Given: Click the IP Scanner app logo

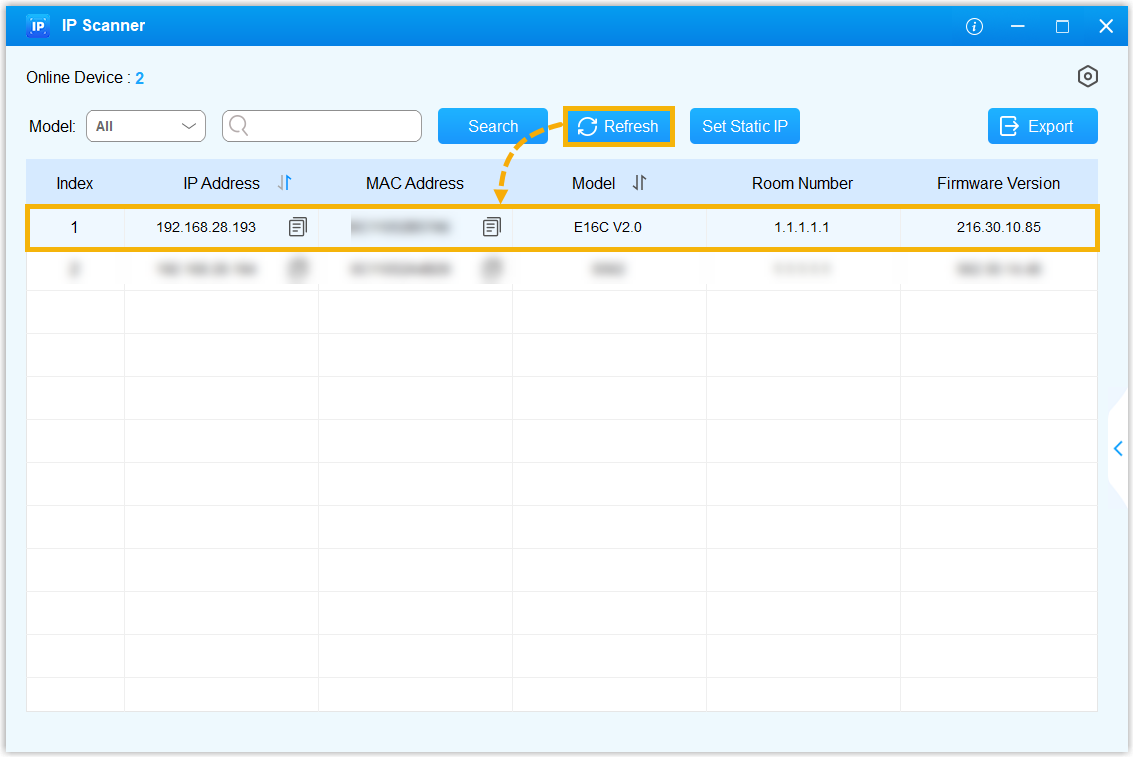Looking at the screenshot, I should (x=38, y=26).
